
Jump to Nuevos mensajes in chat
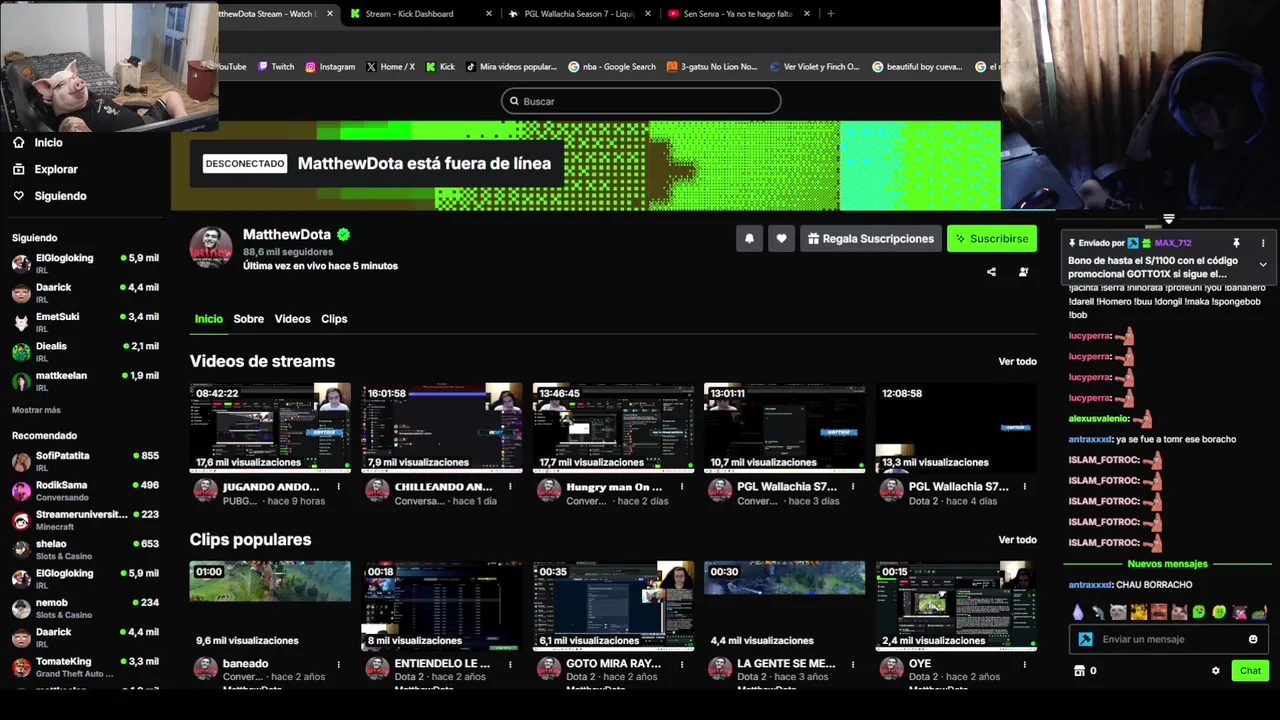coord(1167,564)
